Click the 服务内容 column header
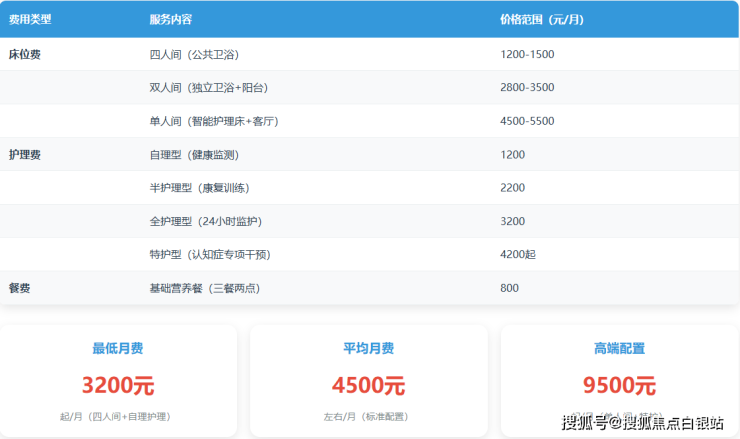 pos(170,19)
